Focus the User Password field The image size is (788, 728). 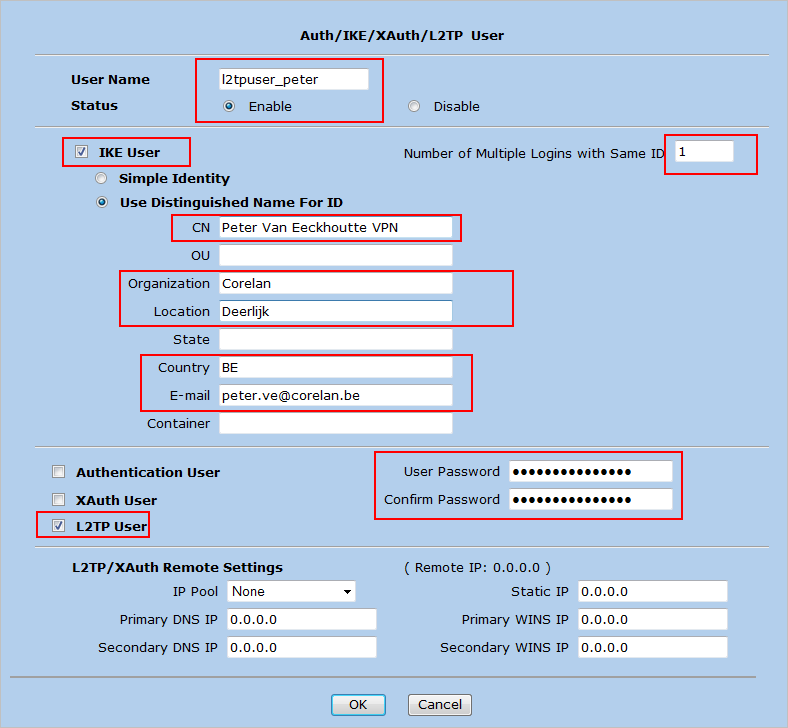590,472
